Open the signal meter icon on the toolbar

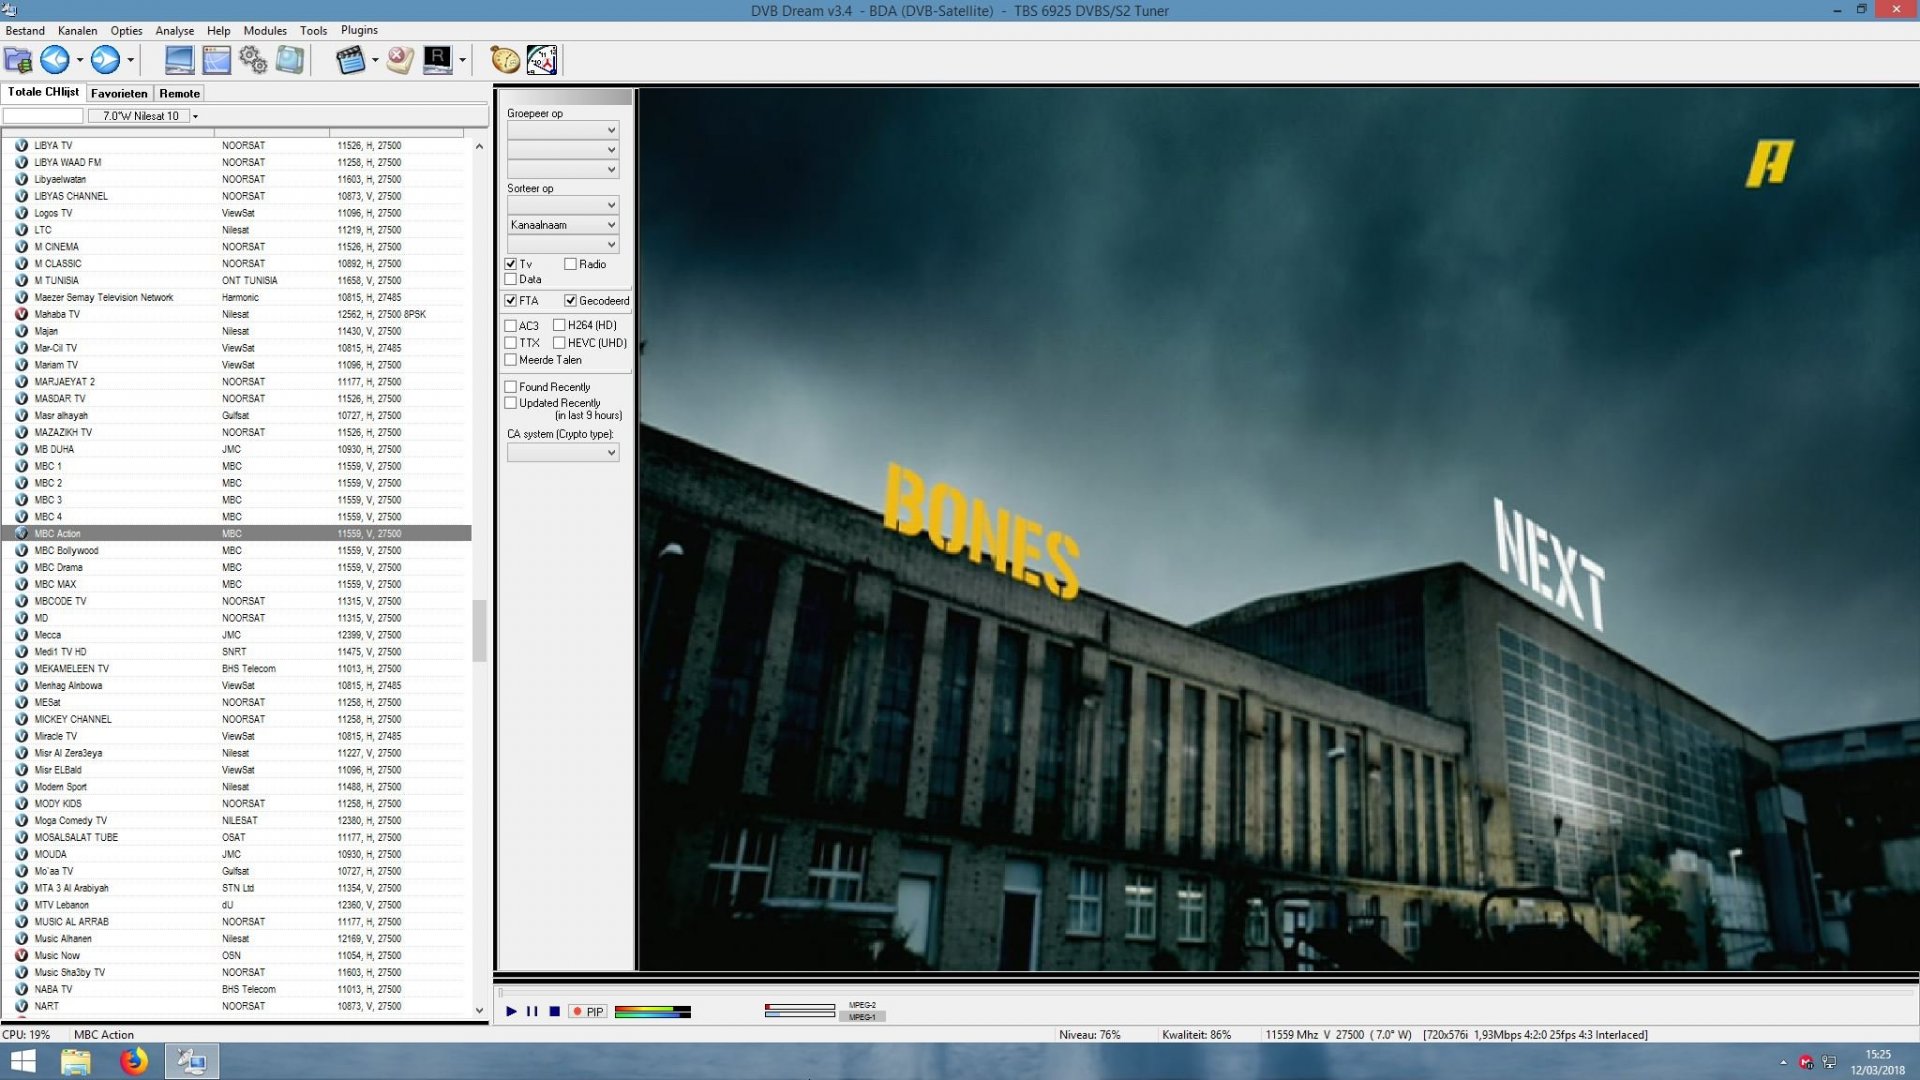pos(541,60)
